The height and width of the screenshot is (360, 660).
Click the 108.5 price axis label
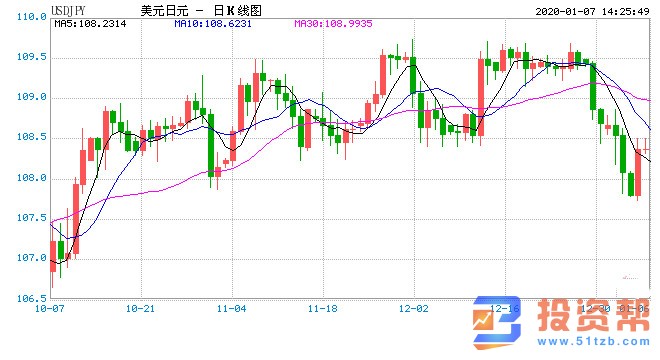click(x=32, y=137)
